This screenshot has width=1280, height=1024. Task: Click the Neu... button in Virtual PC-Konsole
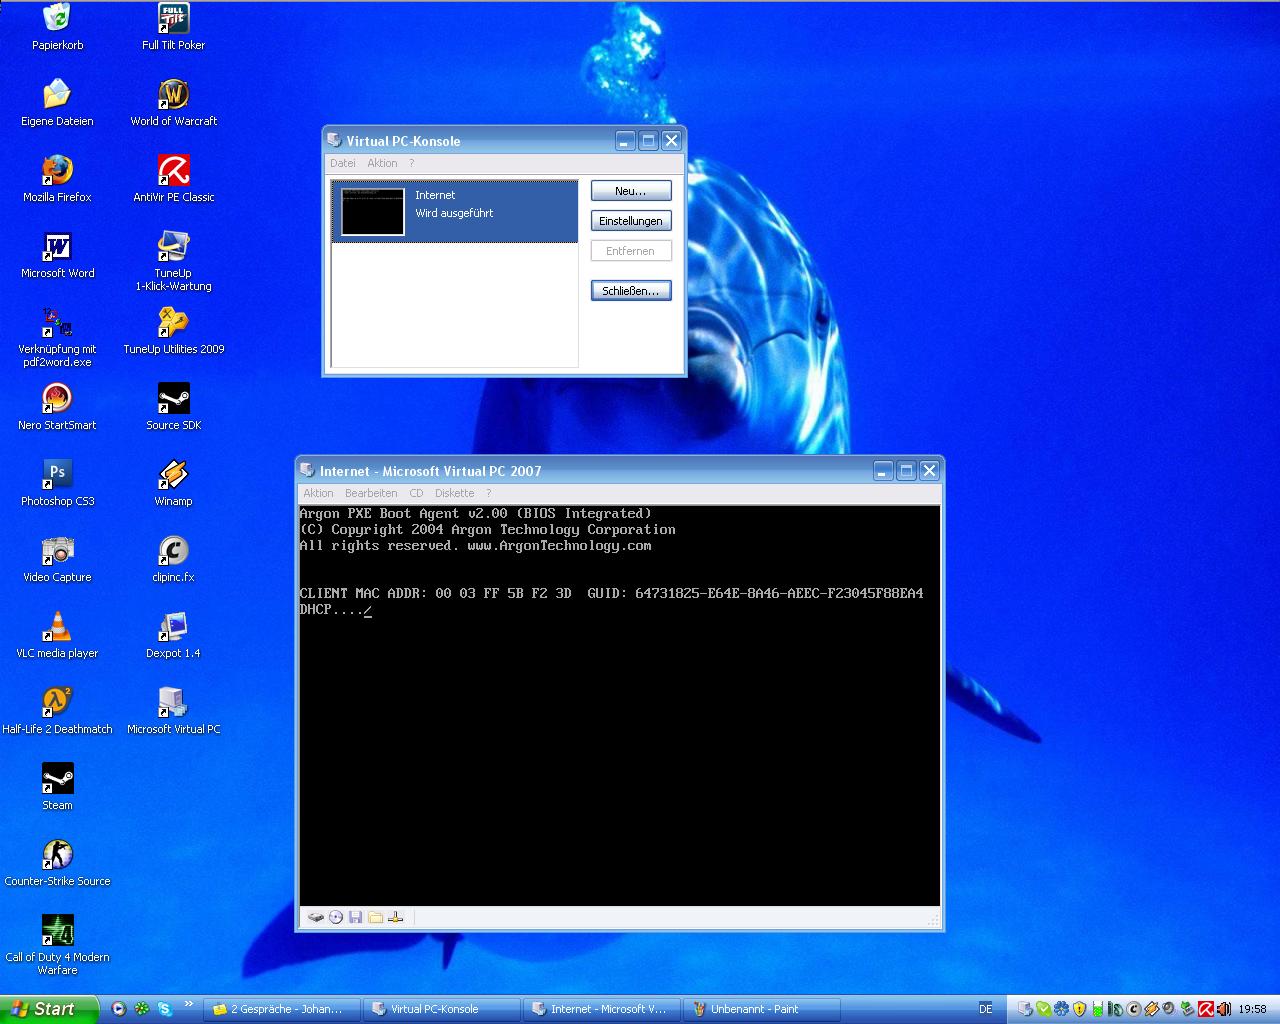pos(631,191)
